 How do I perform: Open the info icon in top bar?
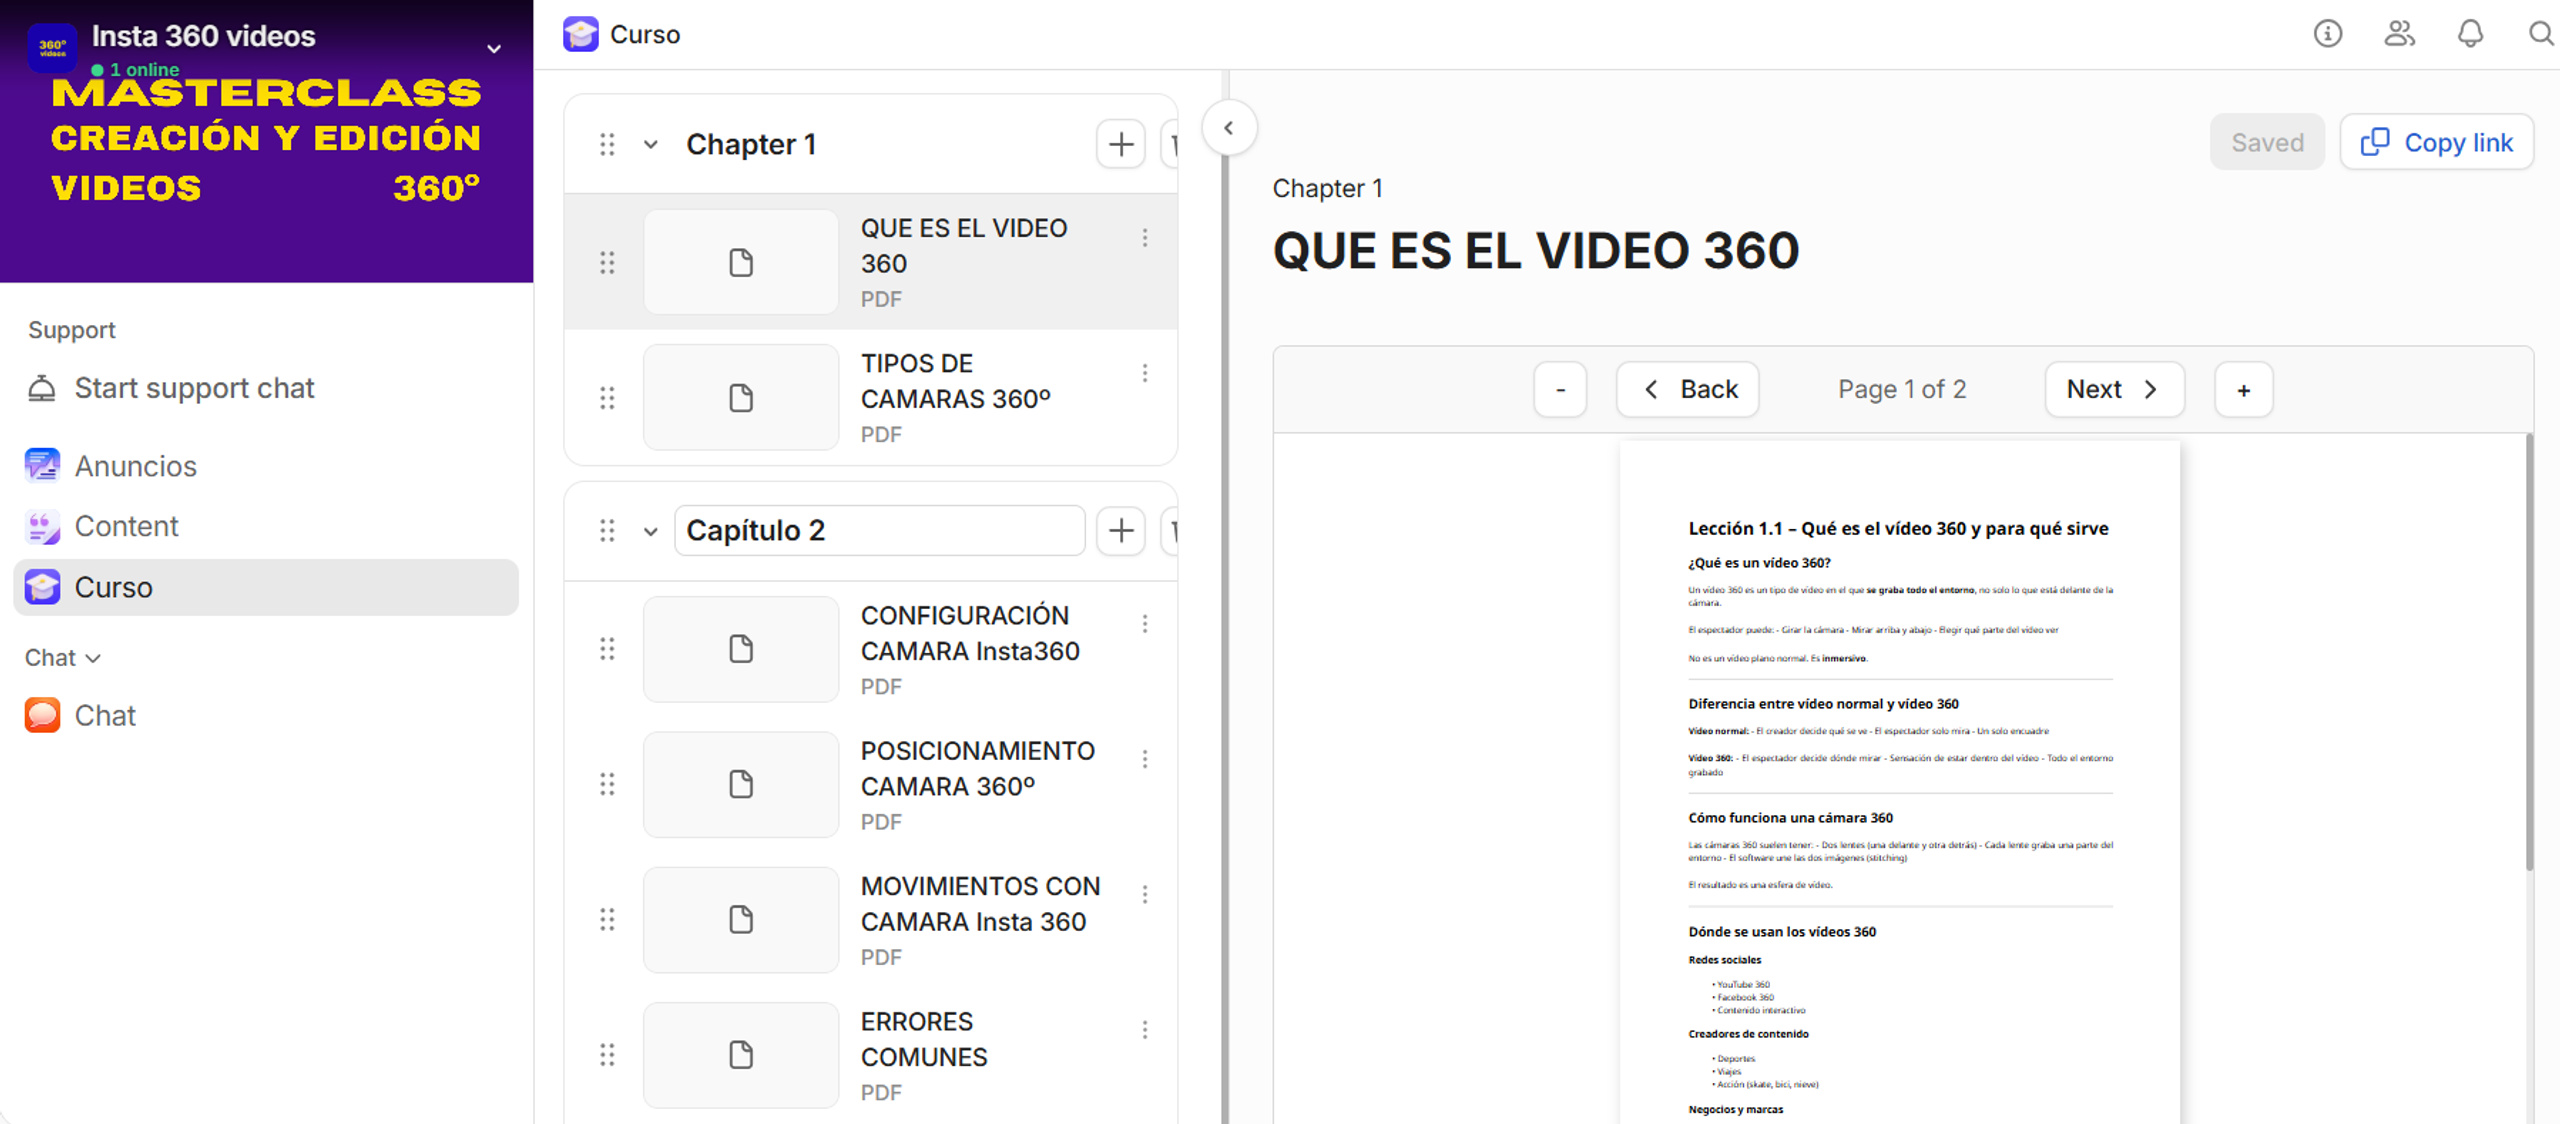[x=2327, y=34]
